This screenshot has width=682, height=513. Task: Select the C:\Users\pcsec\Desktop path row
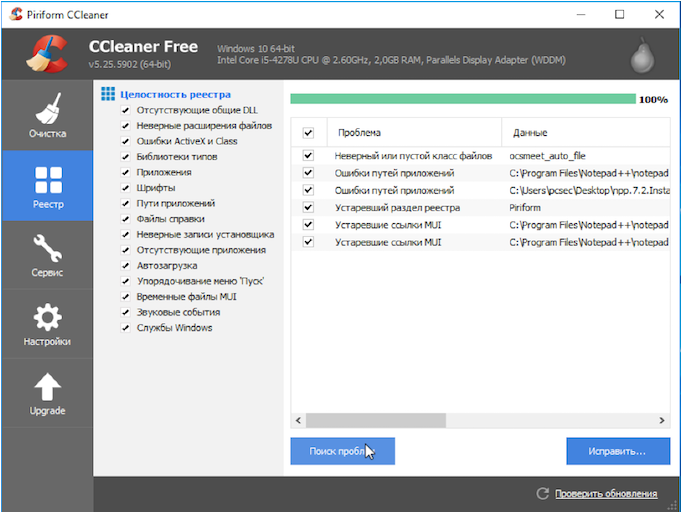(x=480, y=190)
